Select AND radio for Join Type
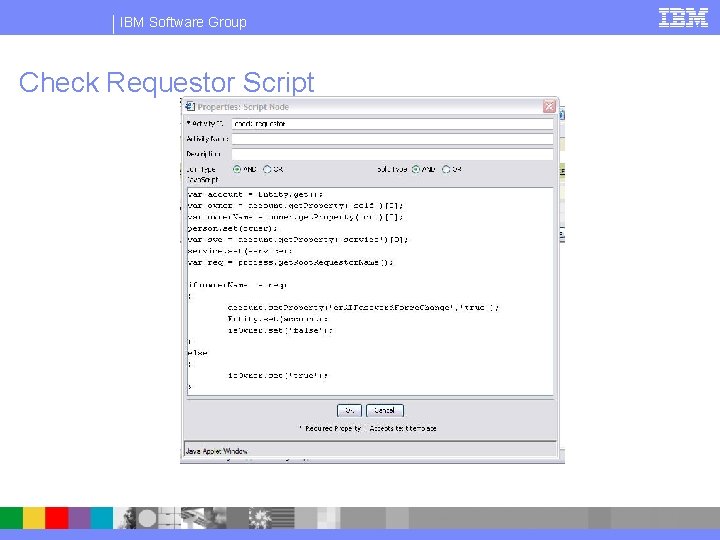Viewport: 720px width, 540px height. (x=237, y=169)
